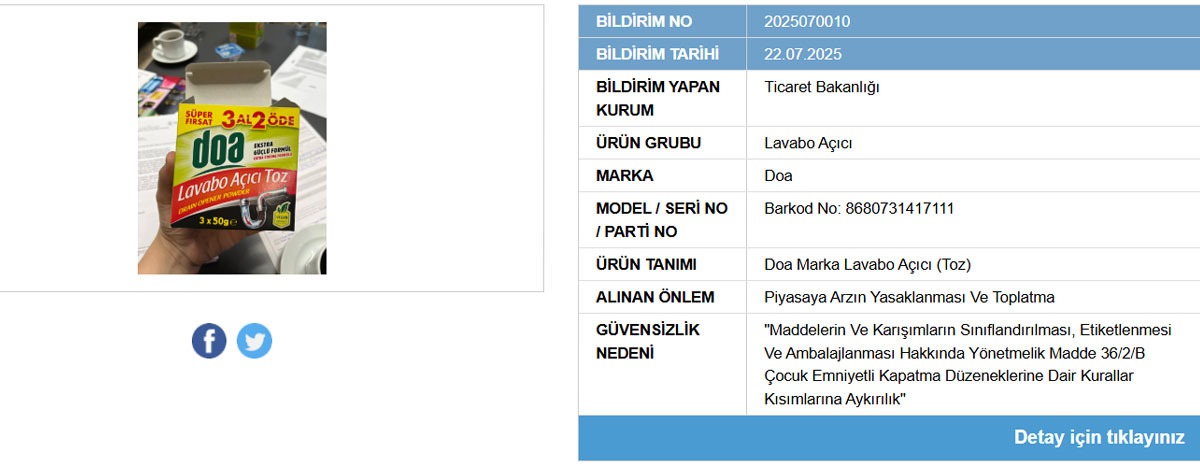Click the BİLDİRİM TARİHİ header label
This screenshot has width=1200, height=474.
657,54
